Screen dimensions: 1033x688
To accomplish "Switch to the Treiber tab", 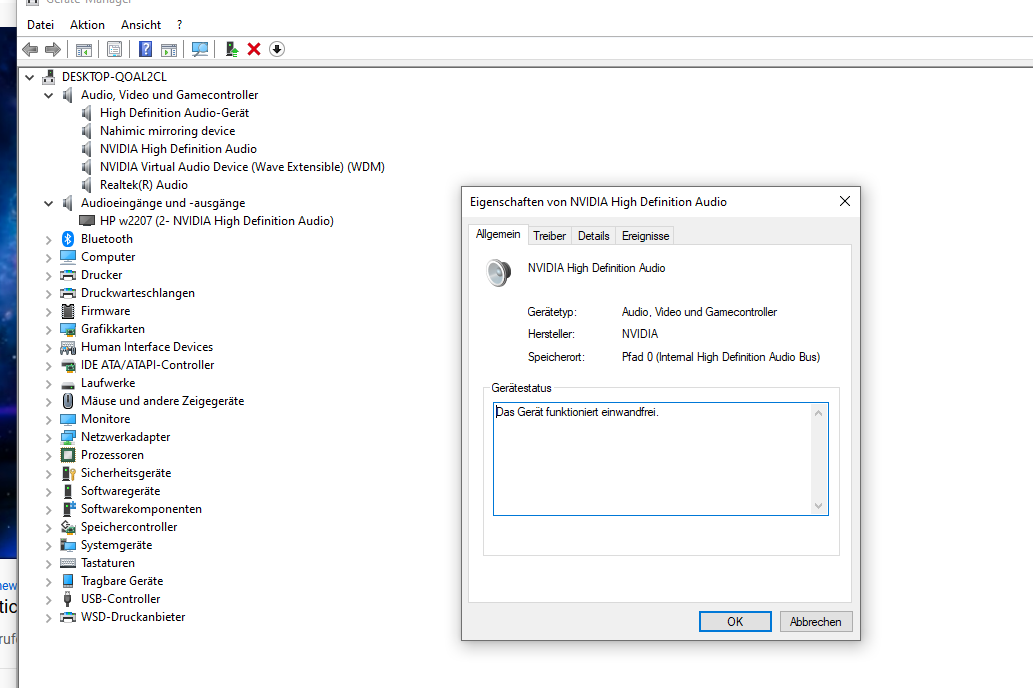I will (x=549, y=236).
